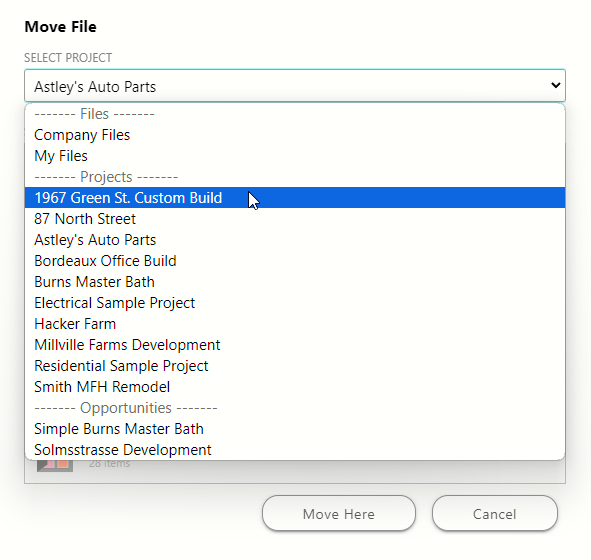Pick Solmsstrasse Development opportunity

coord(295,450)
